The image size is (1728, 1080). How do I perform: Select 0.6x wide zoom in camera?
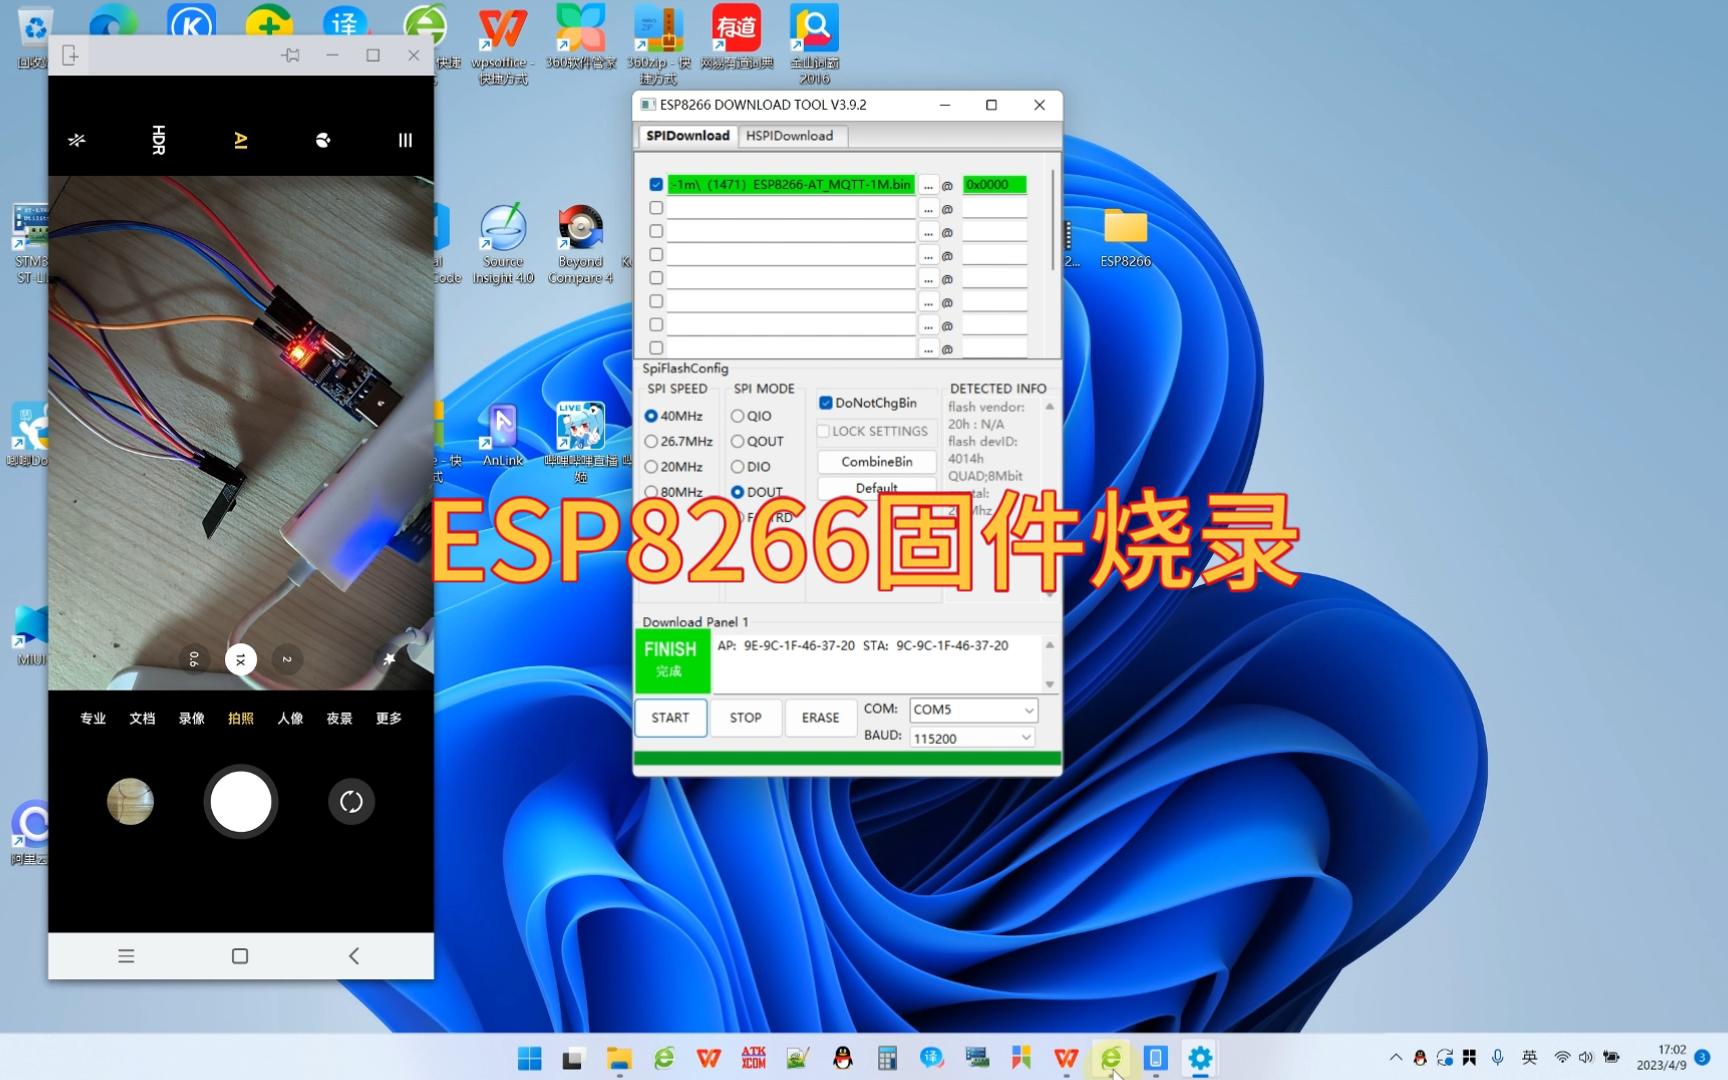pyautogui.click(x=194, y=660)
